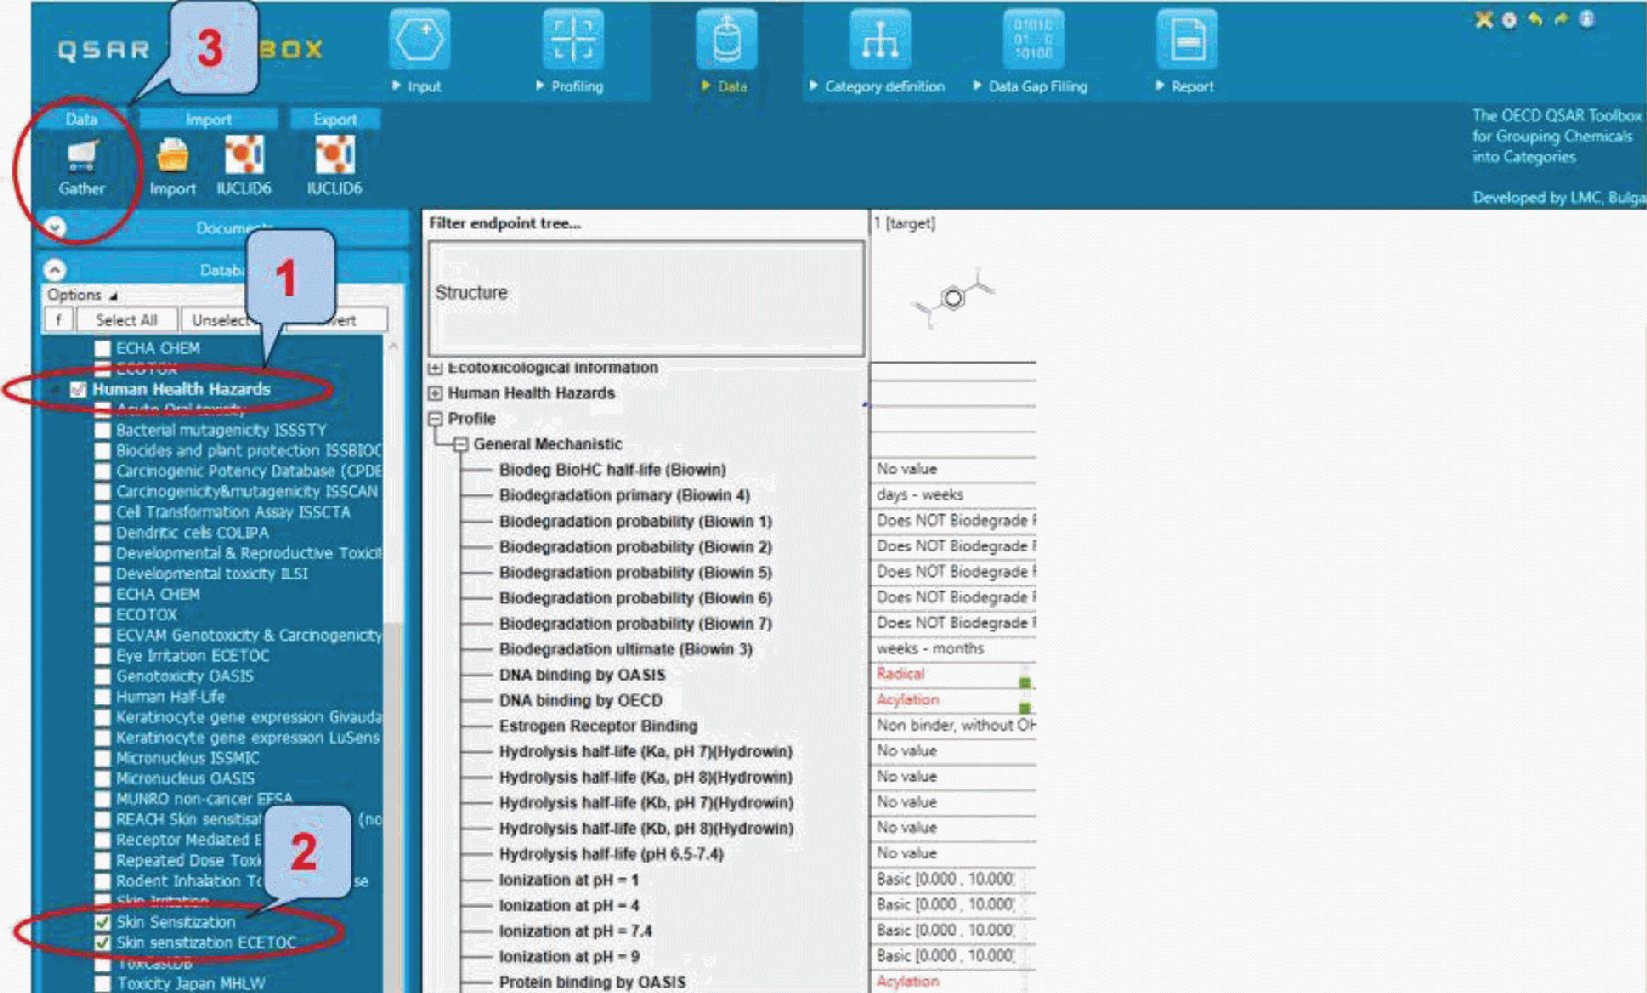Collapse the Profile endpoint tree node

tap(435, 419)
